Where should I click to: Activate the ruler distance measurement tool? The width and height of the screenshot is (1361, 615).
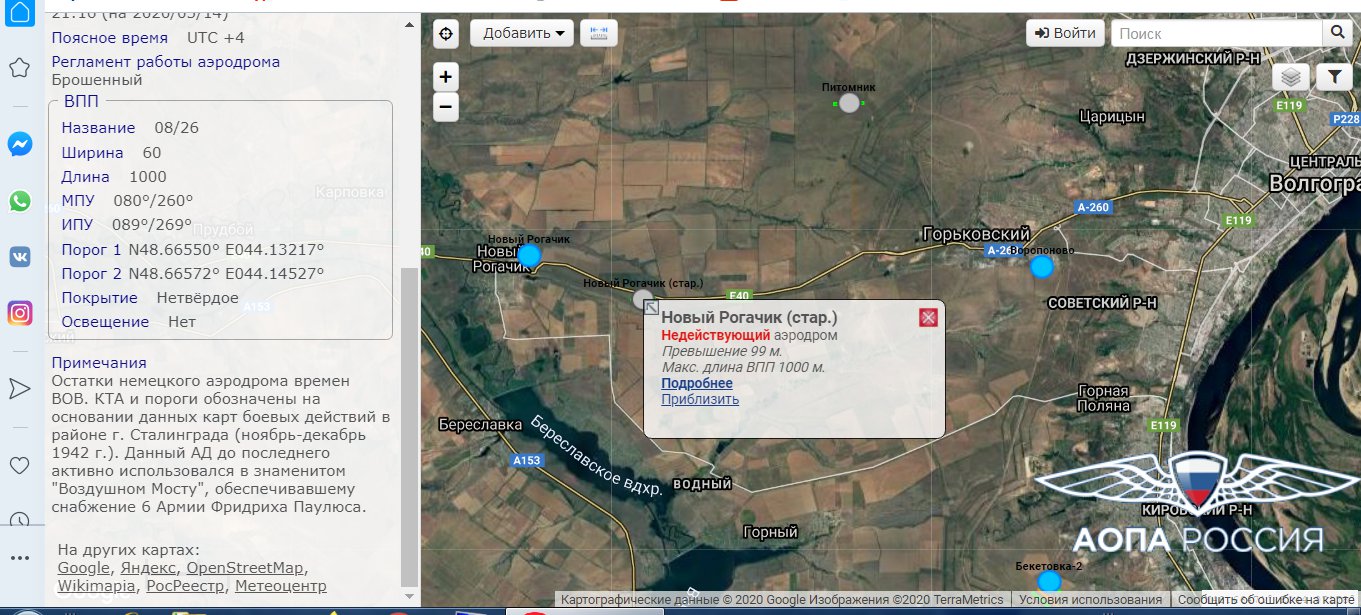[x=599, y=33]
